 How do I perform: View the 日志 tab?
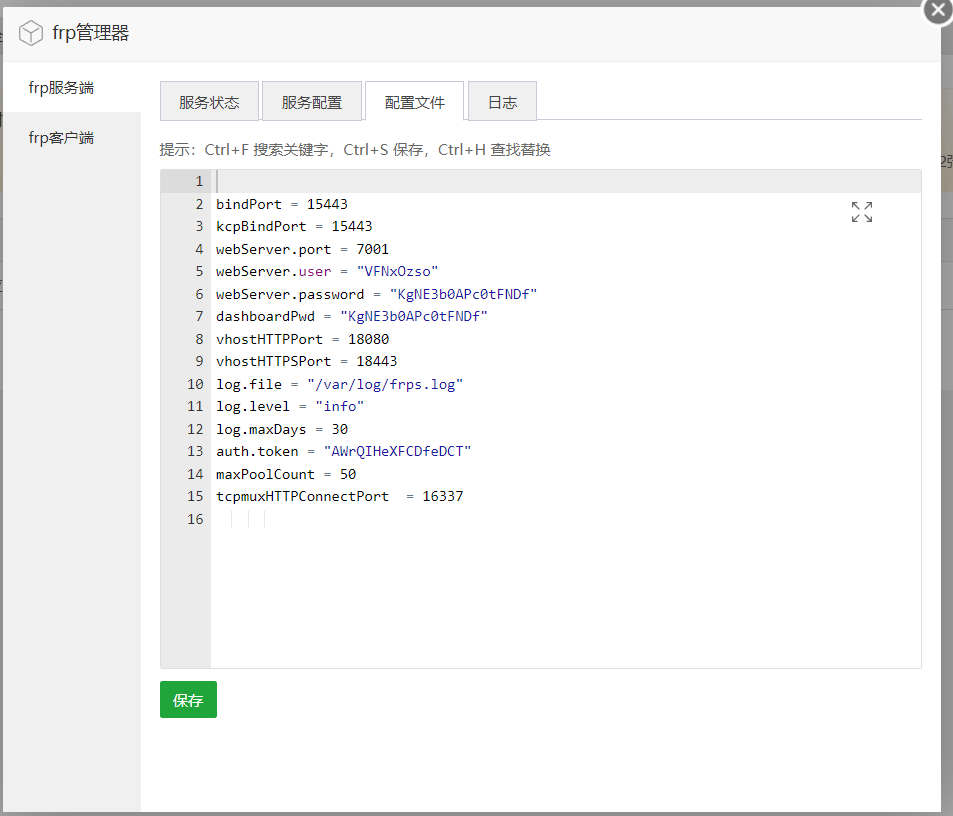[x=502, y=102]
